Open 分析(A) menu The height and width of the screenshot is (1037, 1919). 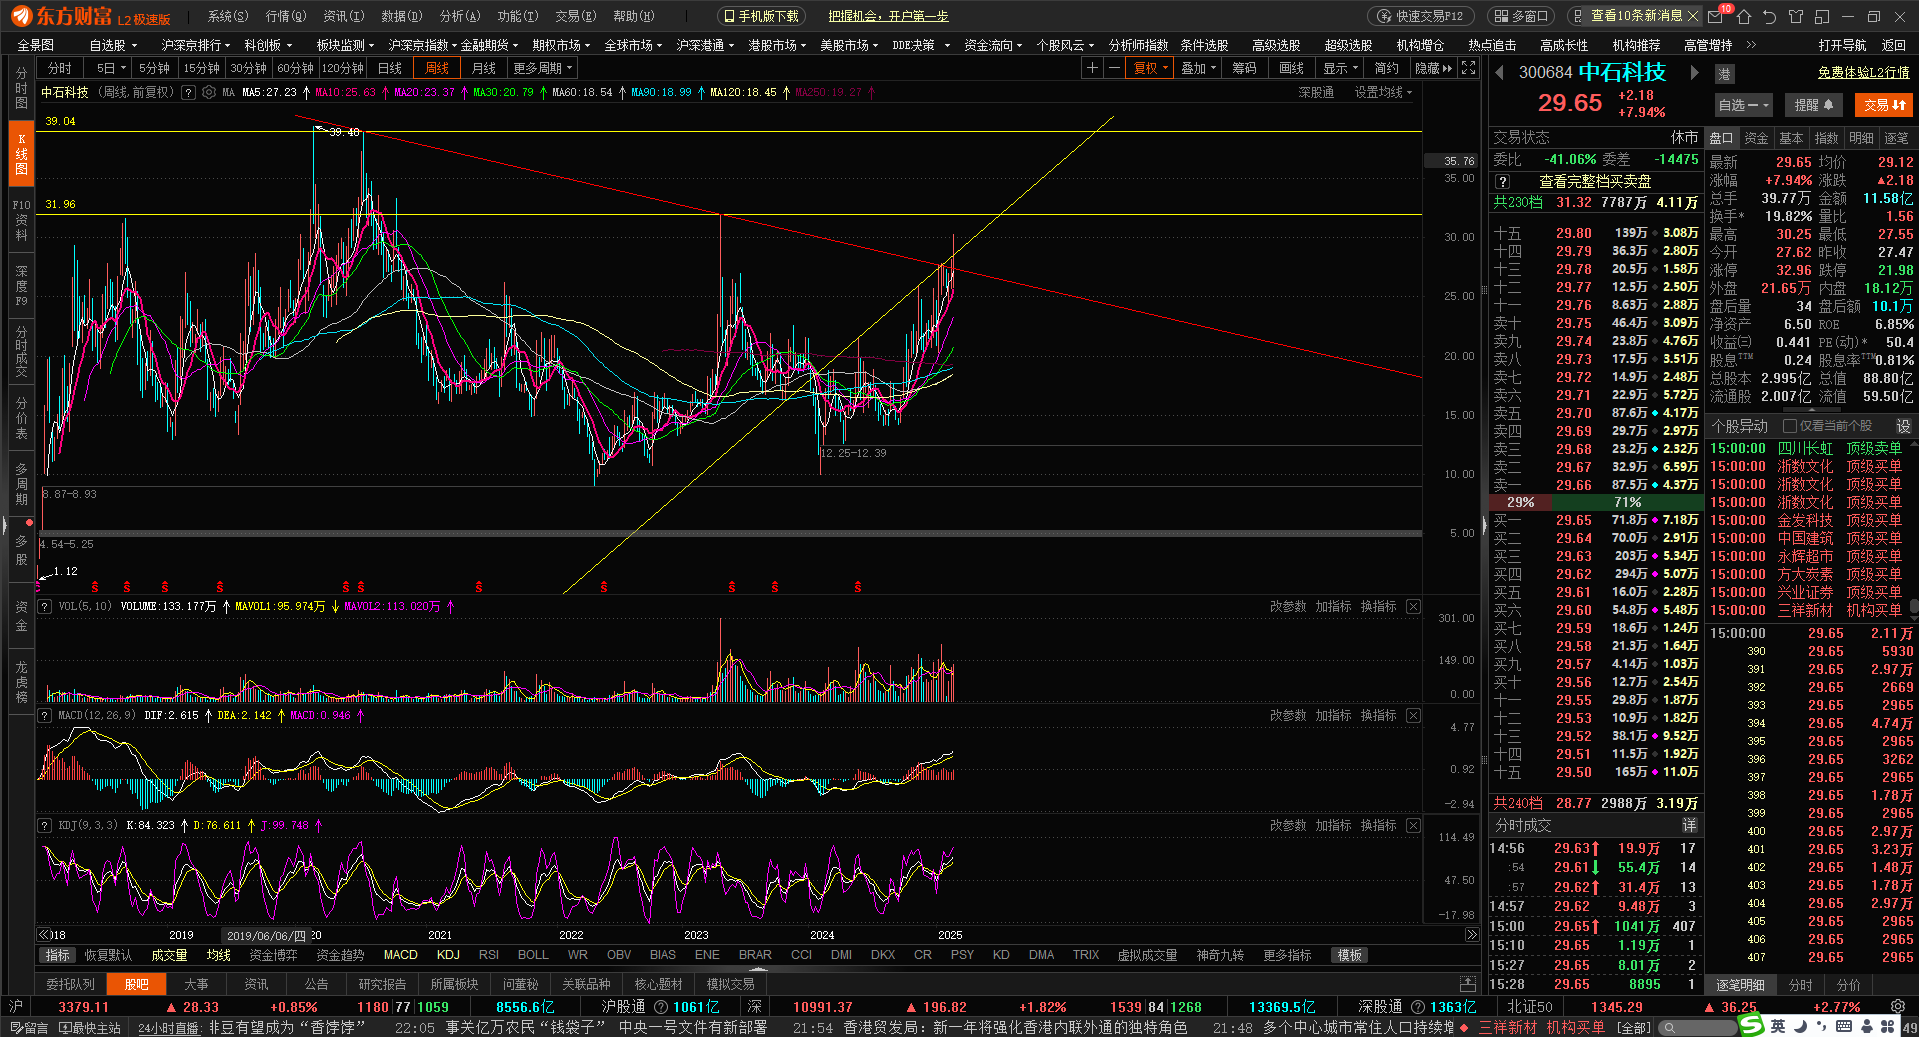[x=460, y=16]
